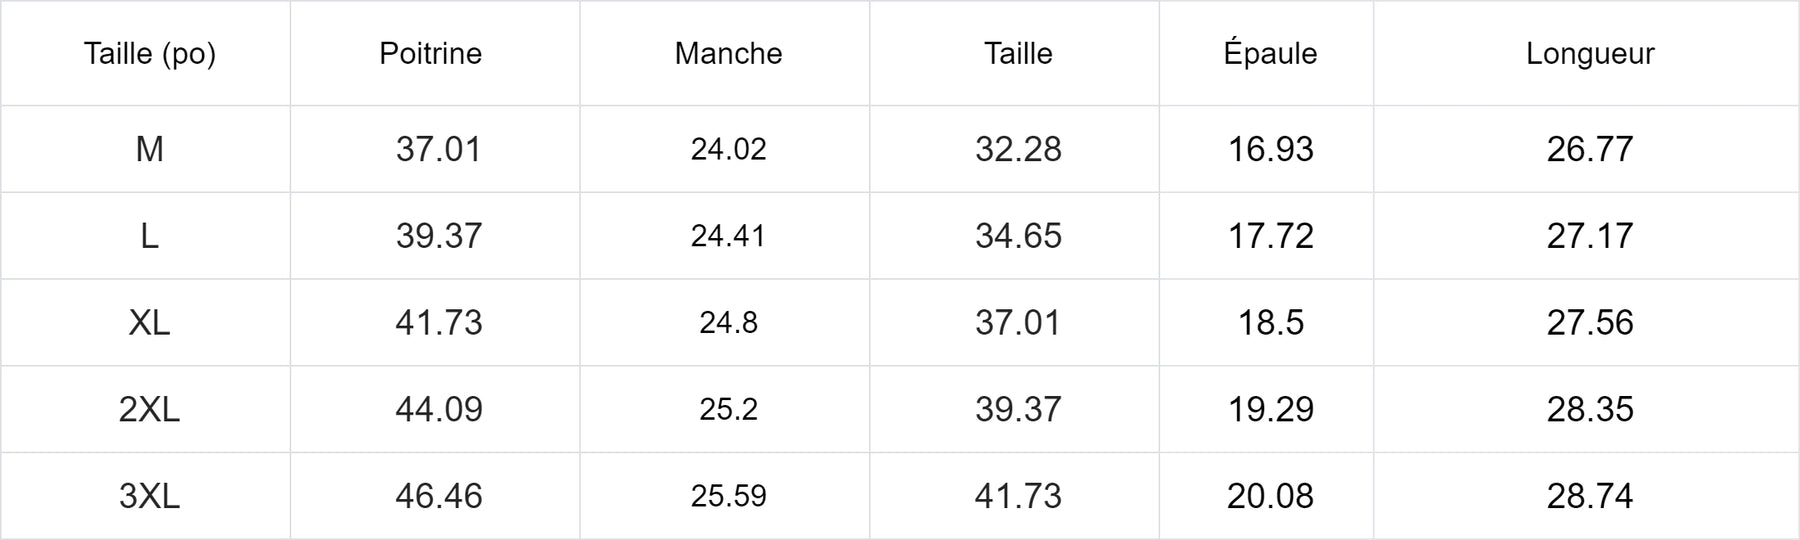Select the 16.93 shoulder value cell

click(x=1270, y=149)
